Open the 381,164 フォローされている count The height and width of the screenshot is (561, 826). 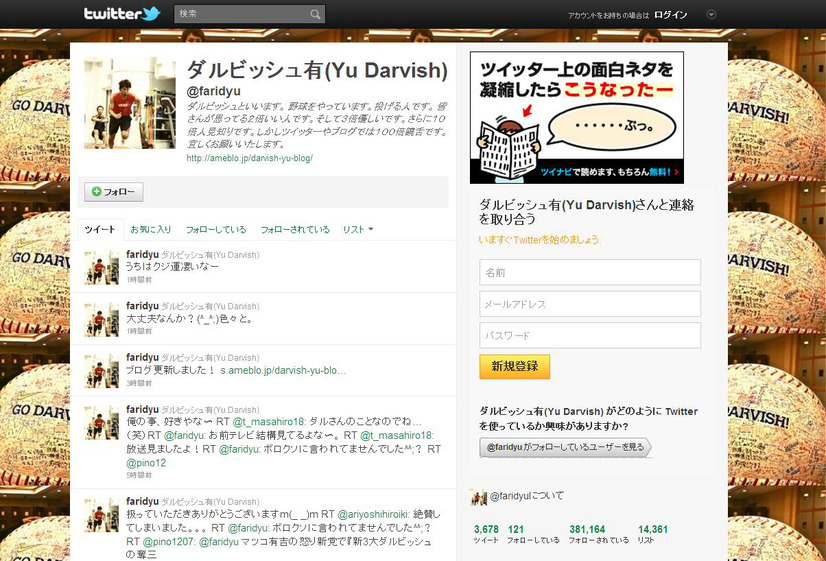point(598,534)
